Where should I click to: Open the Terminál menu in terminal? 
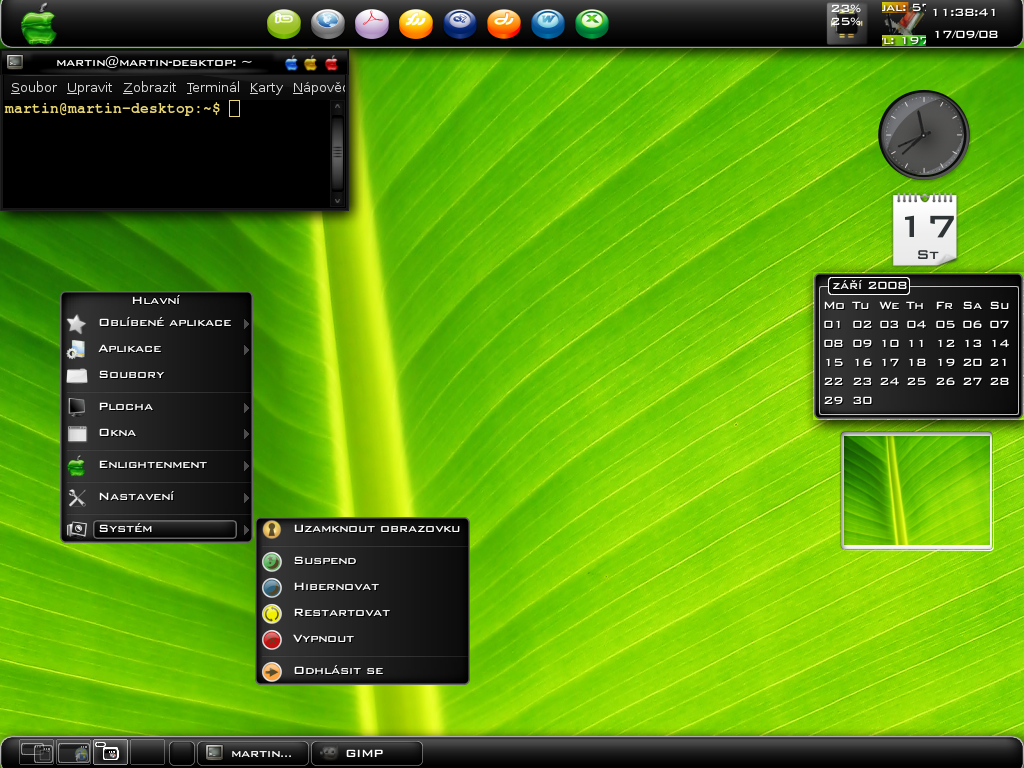(x=212, y=88)
